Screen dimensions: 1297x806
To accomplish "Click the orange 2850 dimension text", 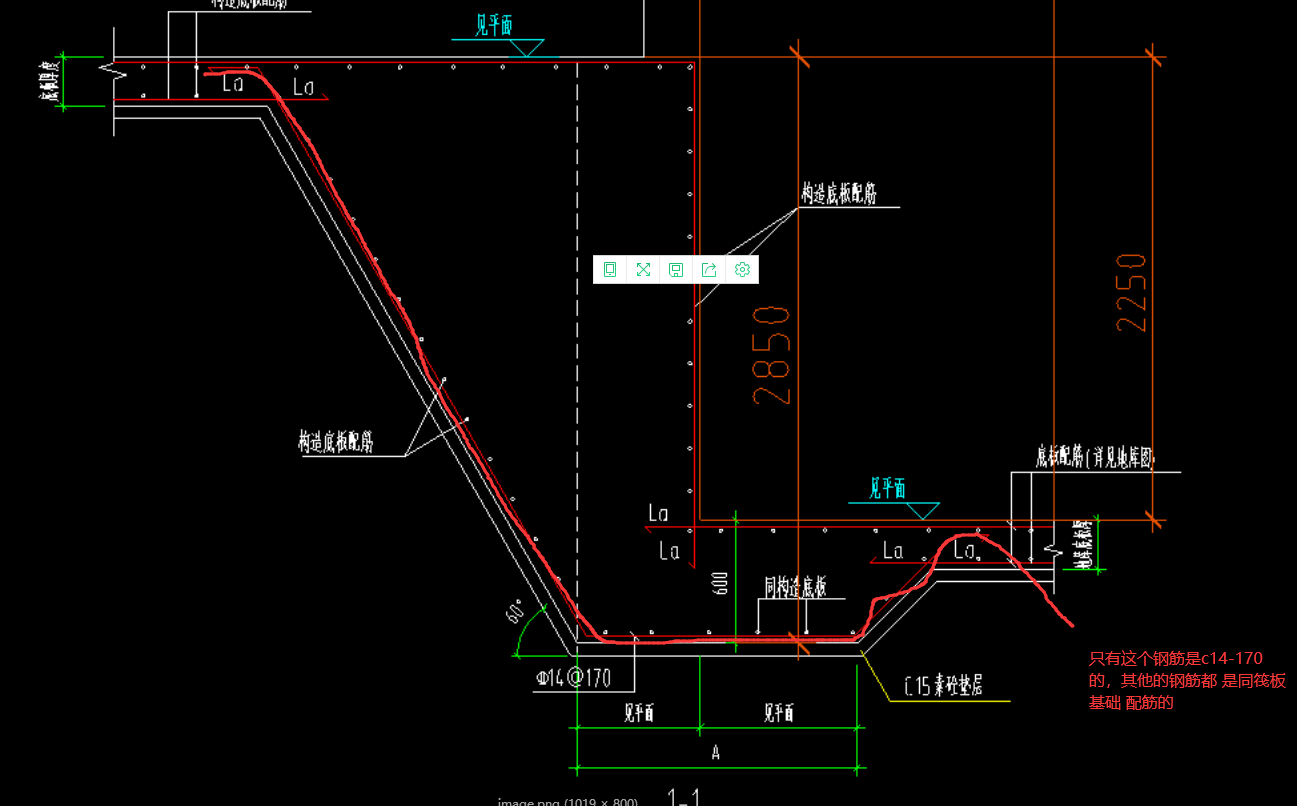I will pyautogui.click(x=772, y=356).
